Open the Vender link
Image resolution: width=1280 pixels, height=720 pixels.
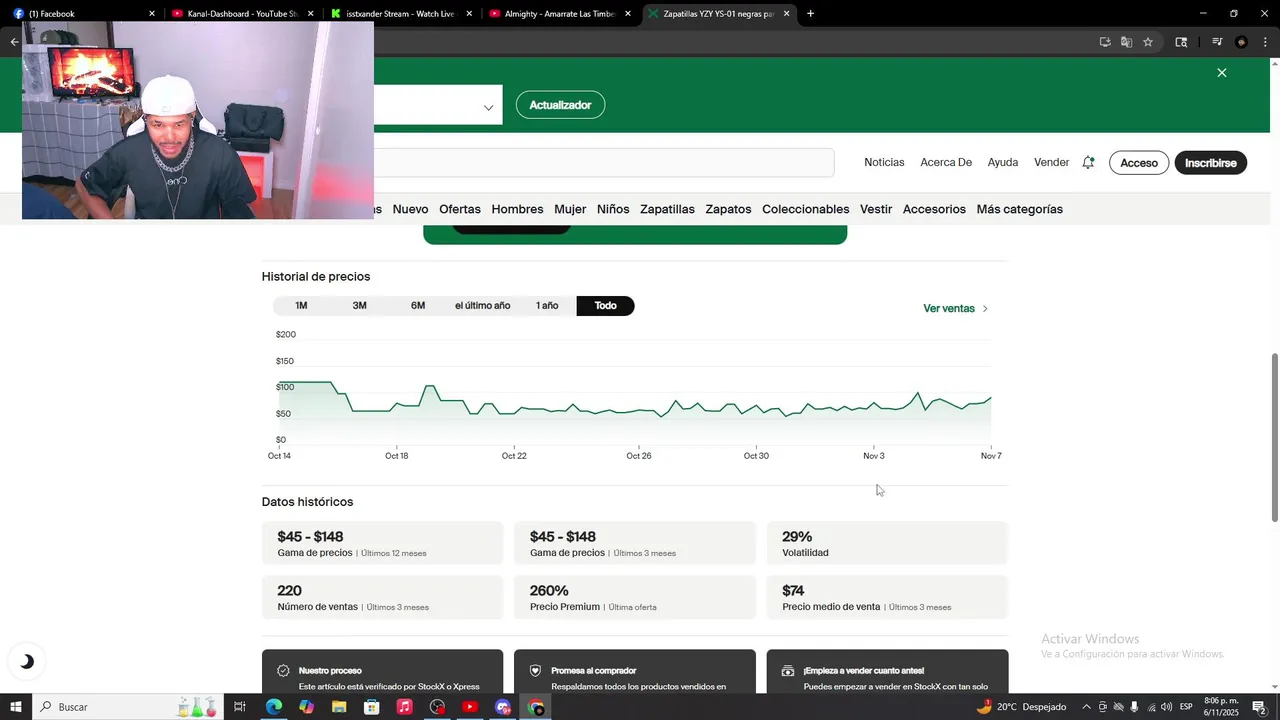[x=1051, y=162]
